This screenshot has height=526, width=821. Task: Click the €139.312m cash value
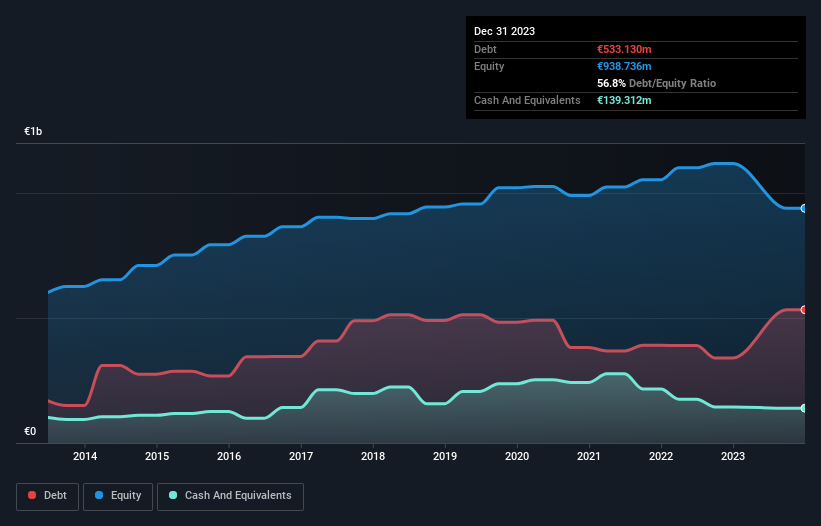pos(624,100)
